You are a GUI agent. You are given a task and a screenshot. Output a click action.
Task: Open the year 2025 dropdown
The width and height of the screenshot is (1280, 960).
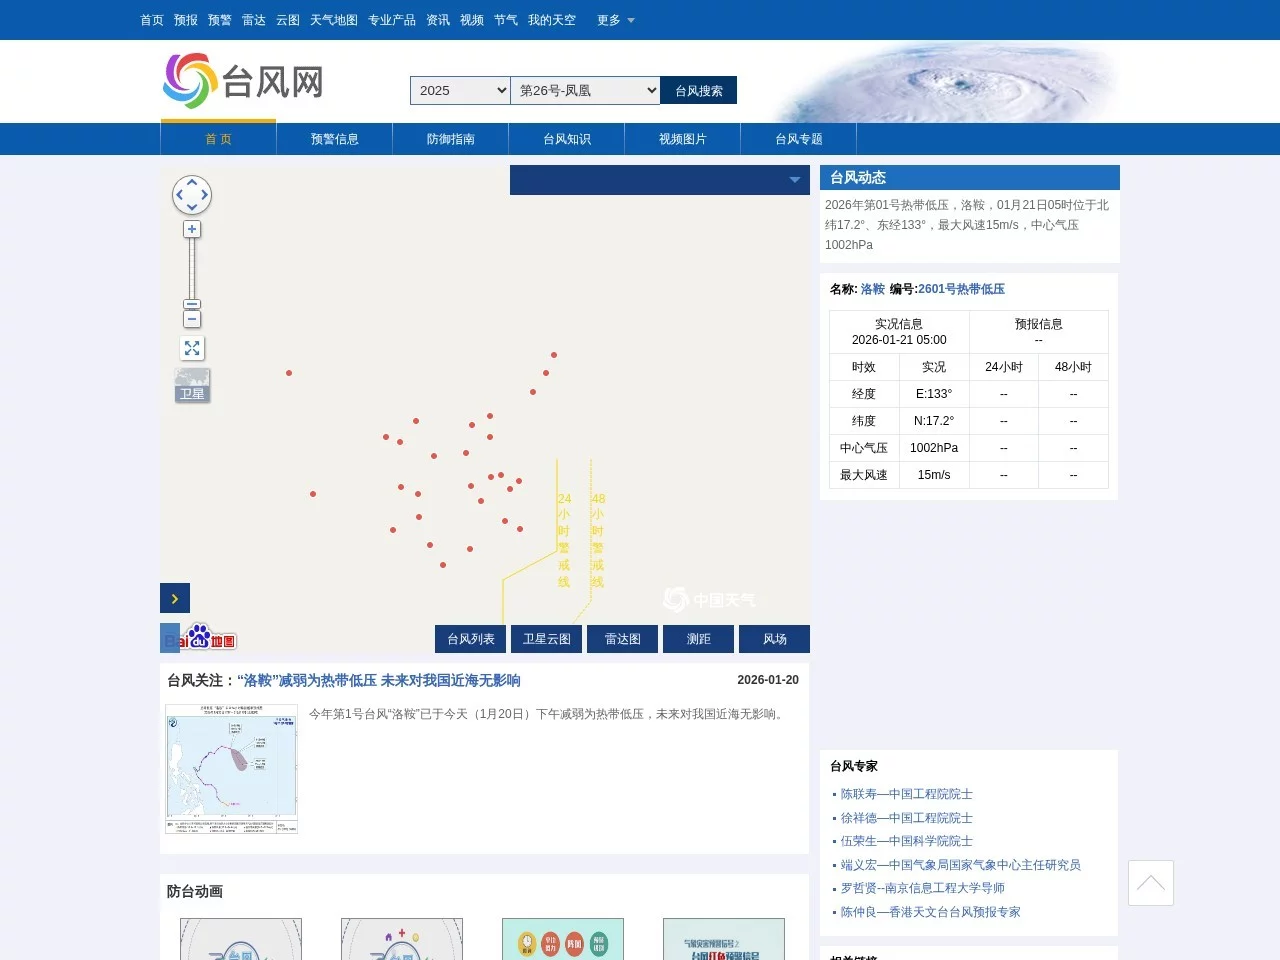click(x=459, y=90)
